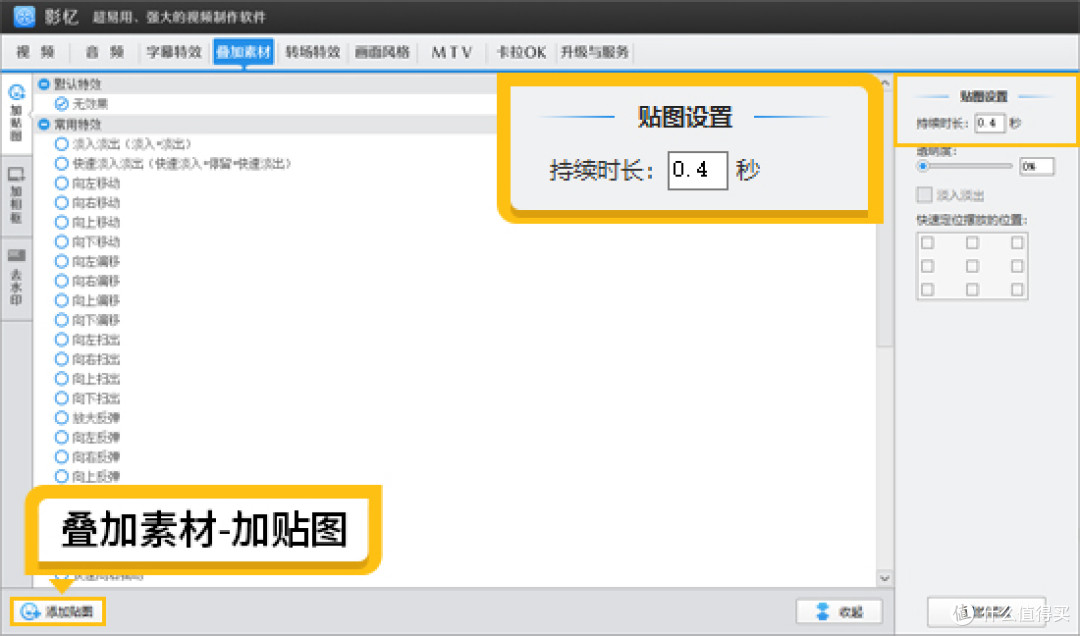
Task: Click the small 持续时长 field in the right panel
Action: (x=990, y=123)
